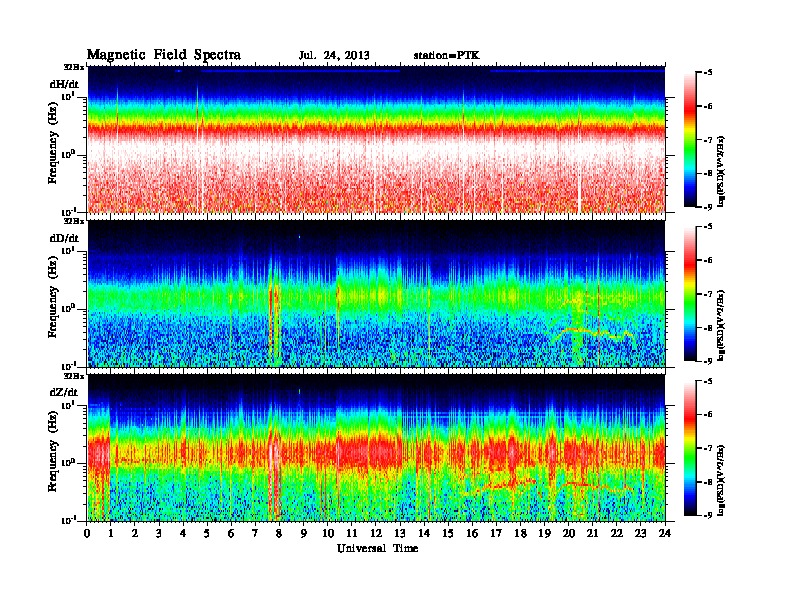Click hour tick label '10' on time axis
Screen dimensions: 792x612
point(328,533)
